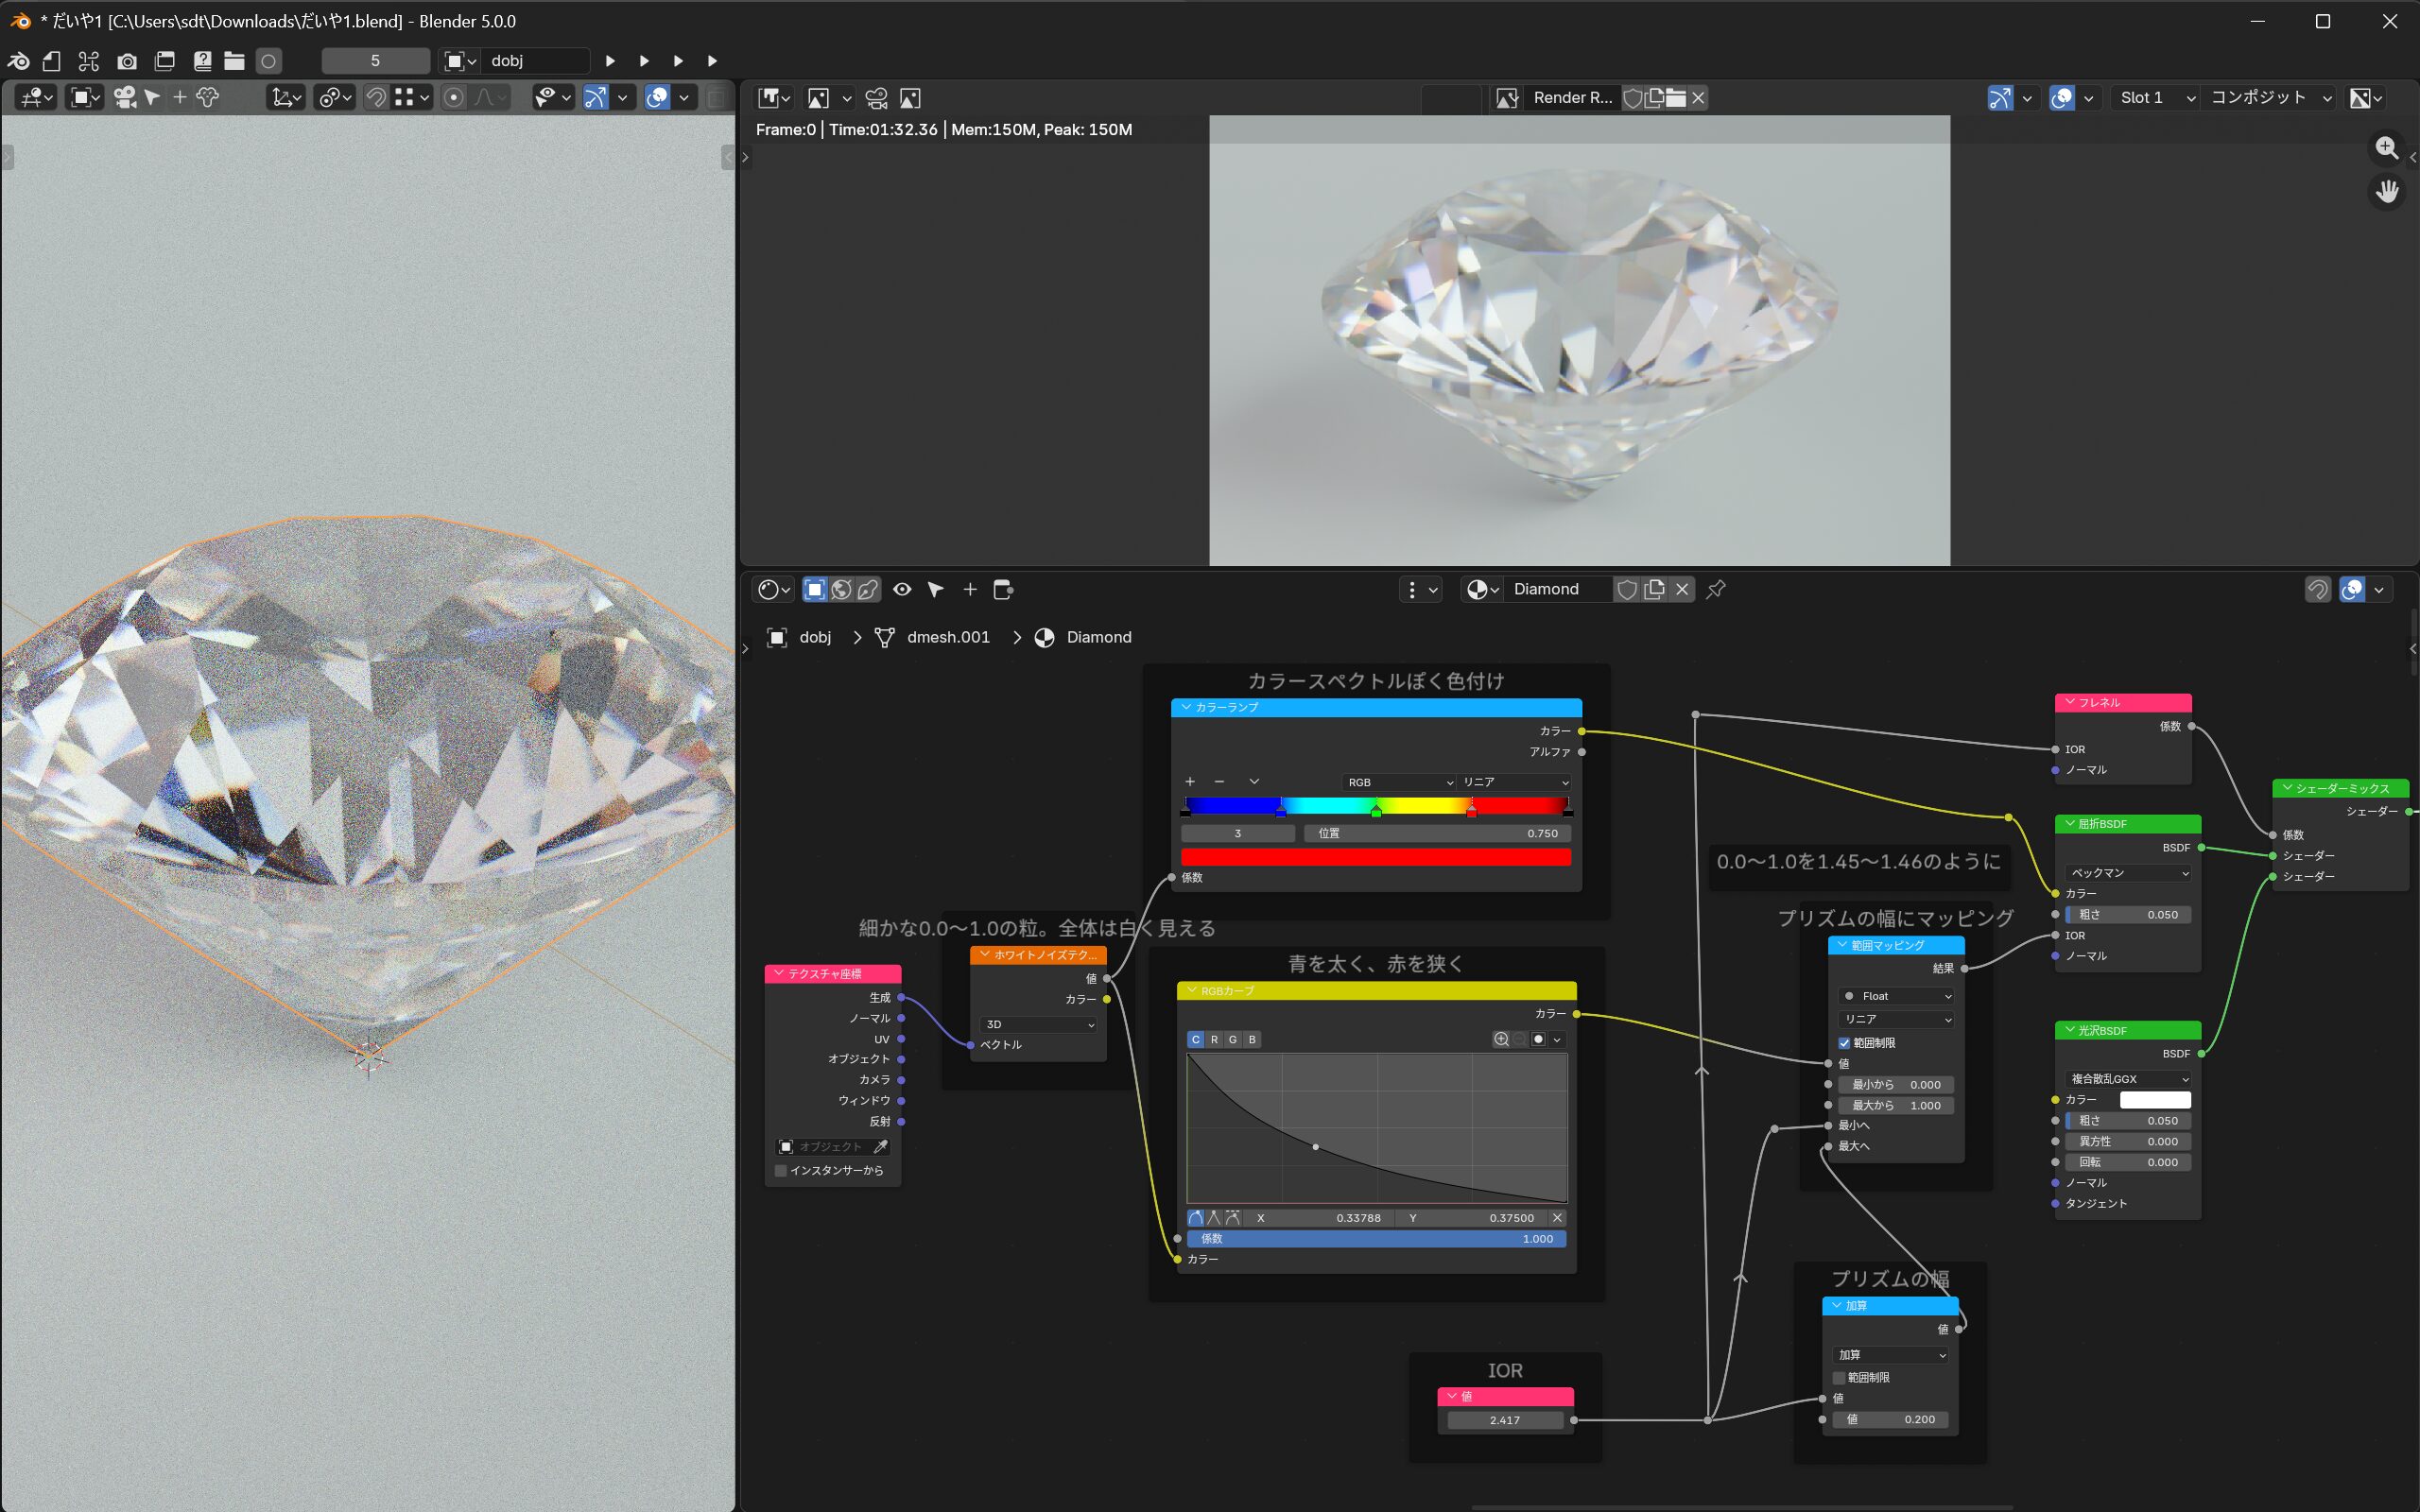This screenshot has height=1512, width=2420.
Task: Enable 範囲制限 checkbox in the 加算 math node
Action: 1839,1378
